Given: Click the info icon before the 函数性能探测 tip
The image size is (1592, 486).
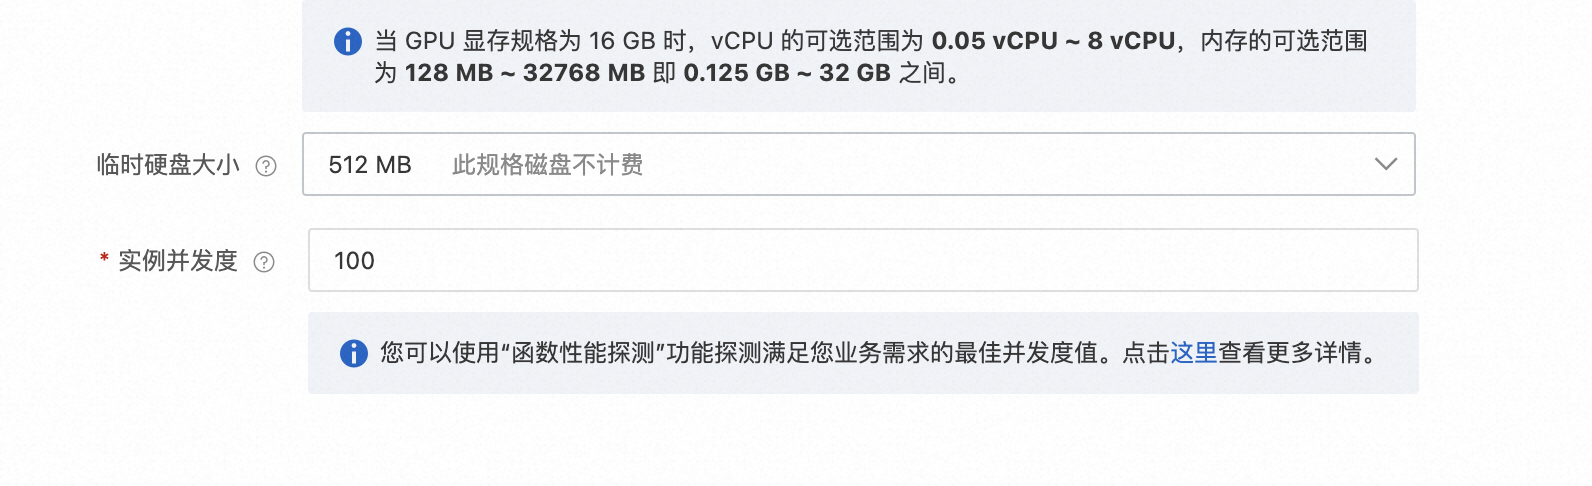Looking at the screenshot, I should coord(353,353).
